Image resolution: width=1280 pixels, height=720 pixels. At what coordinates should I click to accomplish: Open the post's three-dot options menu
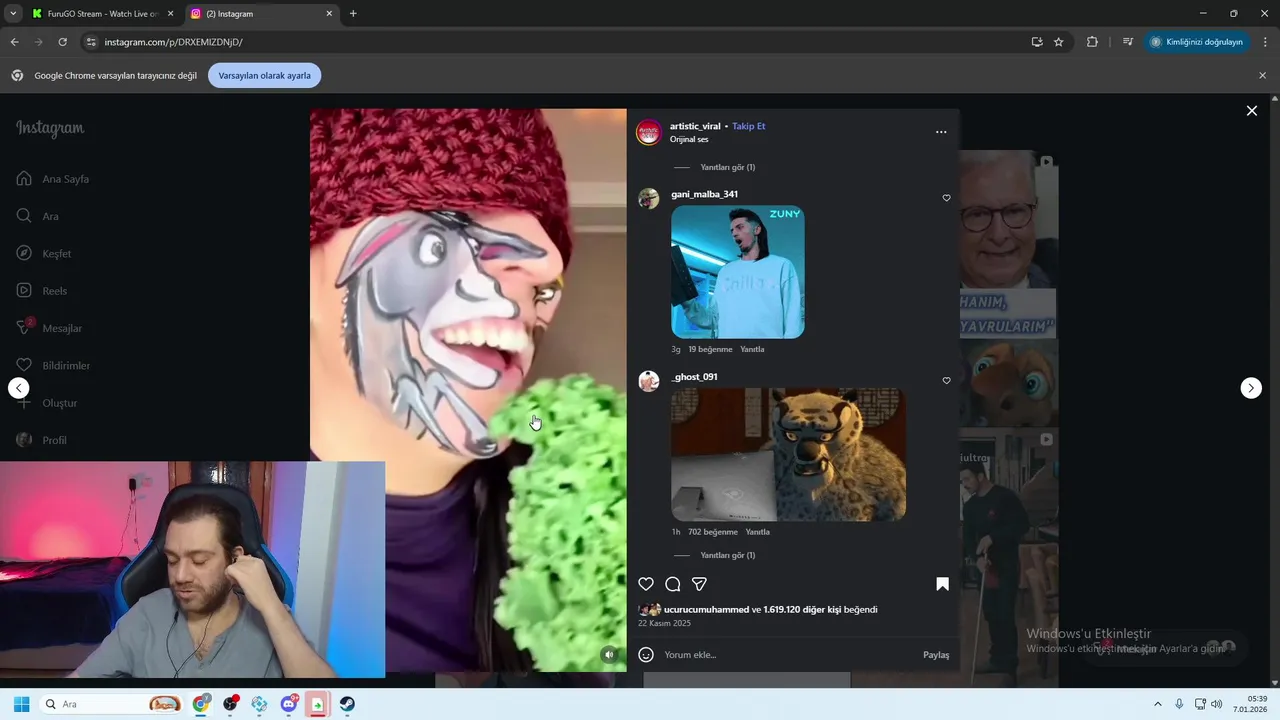[941, 132]
